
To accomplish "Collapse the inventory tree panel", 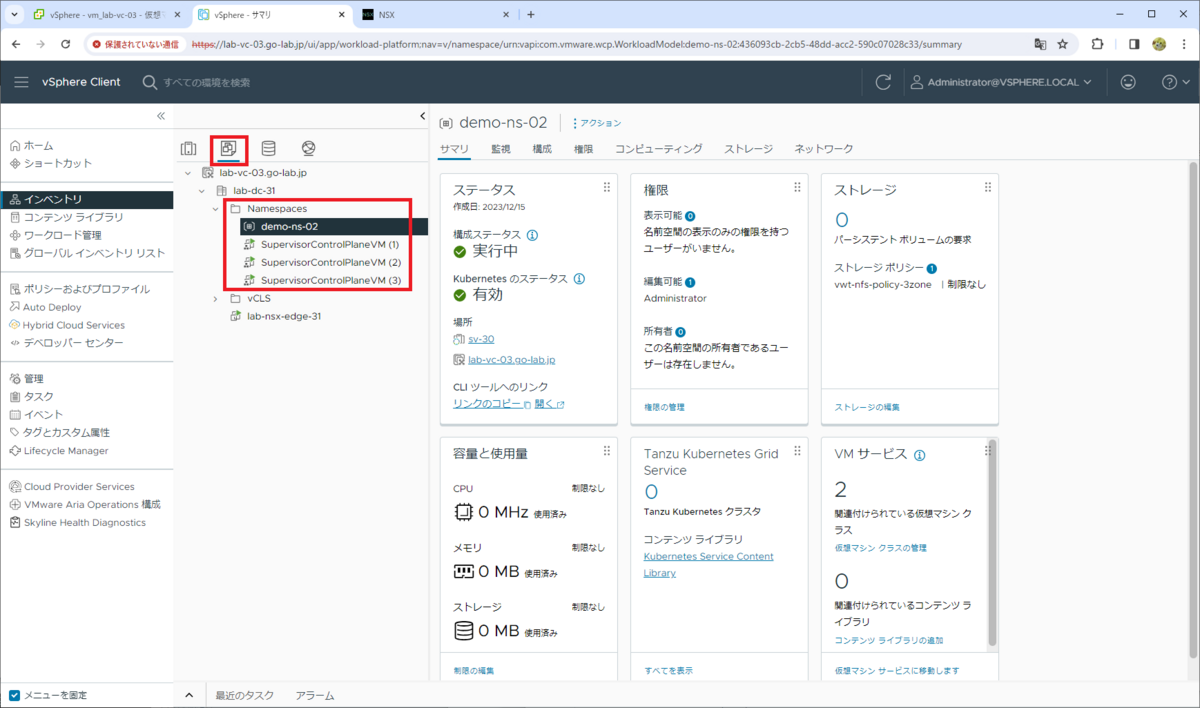I will click(422, 116).
